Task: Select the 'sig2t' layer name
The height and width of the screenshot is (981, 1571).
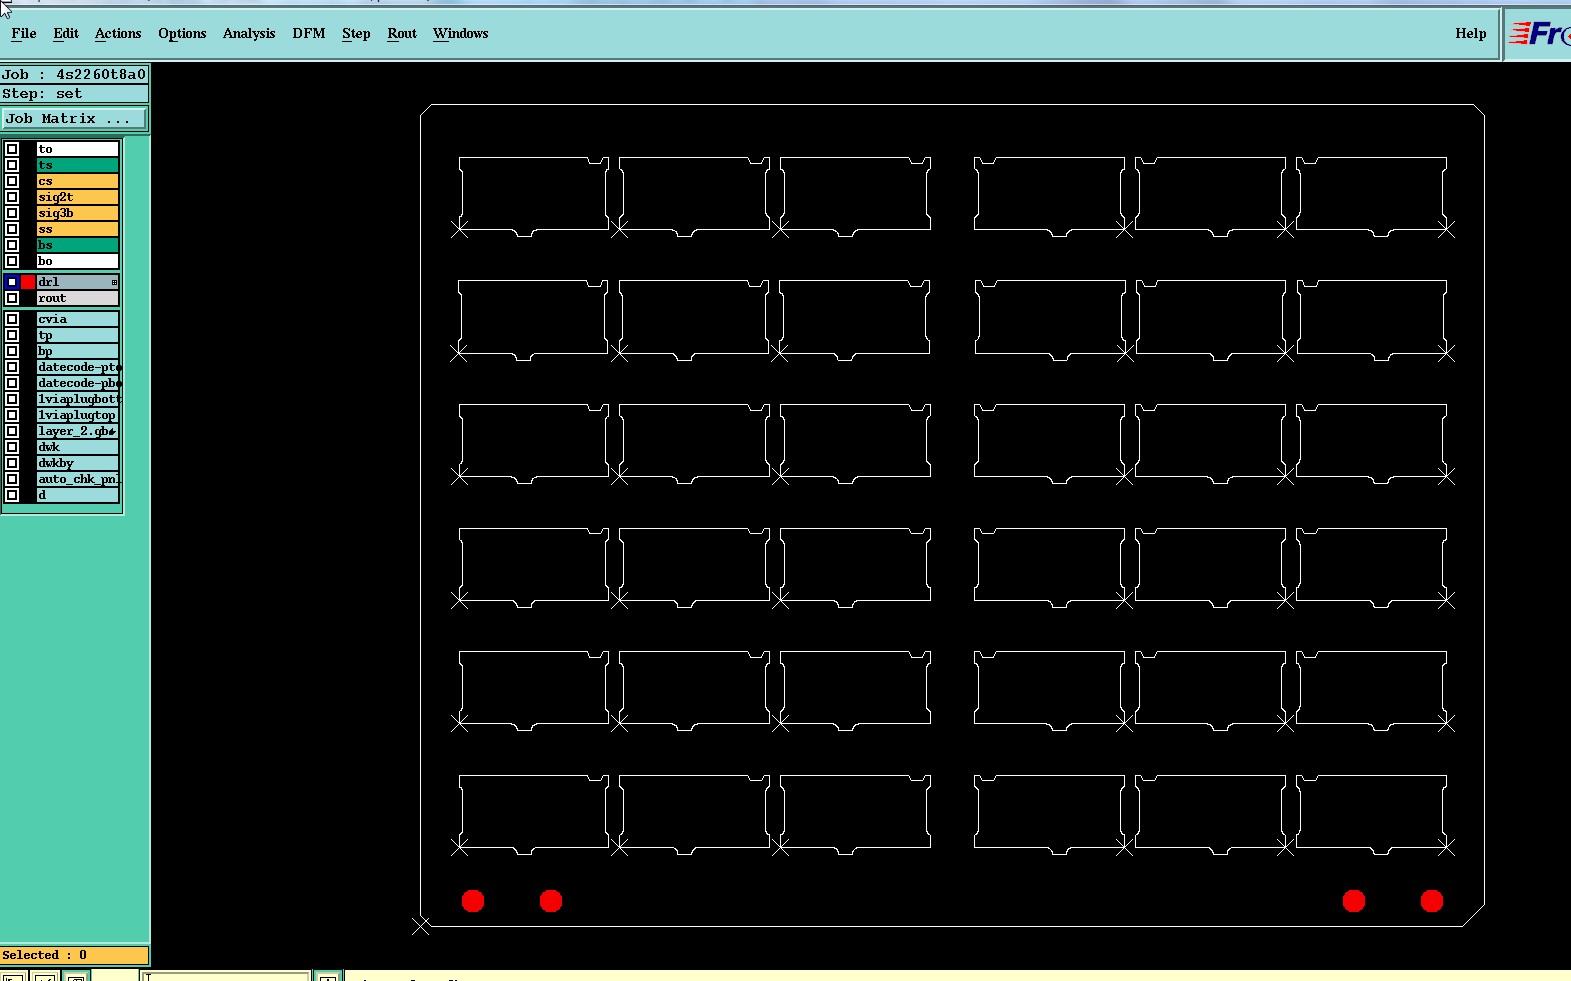Action: click(78, 197)
